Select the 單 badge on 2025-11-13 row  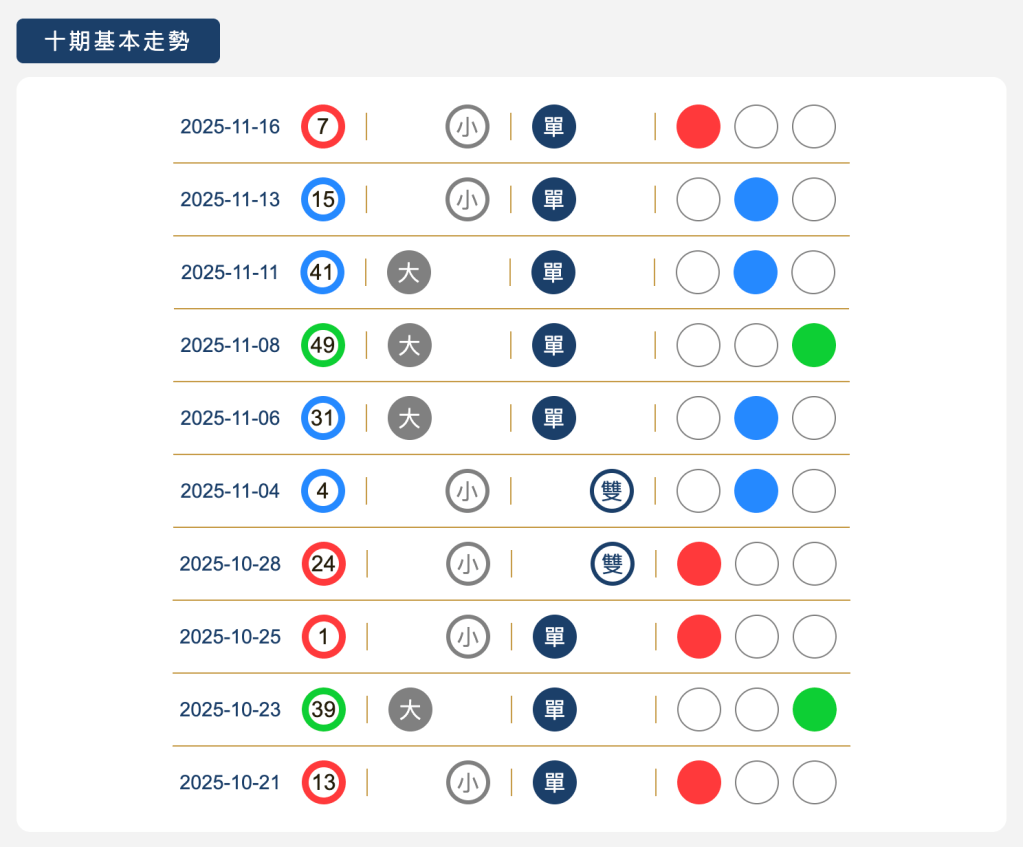(553, 199)
